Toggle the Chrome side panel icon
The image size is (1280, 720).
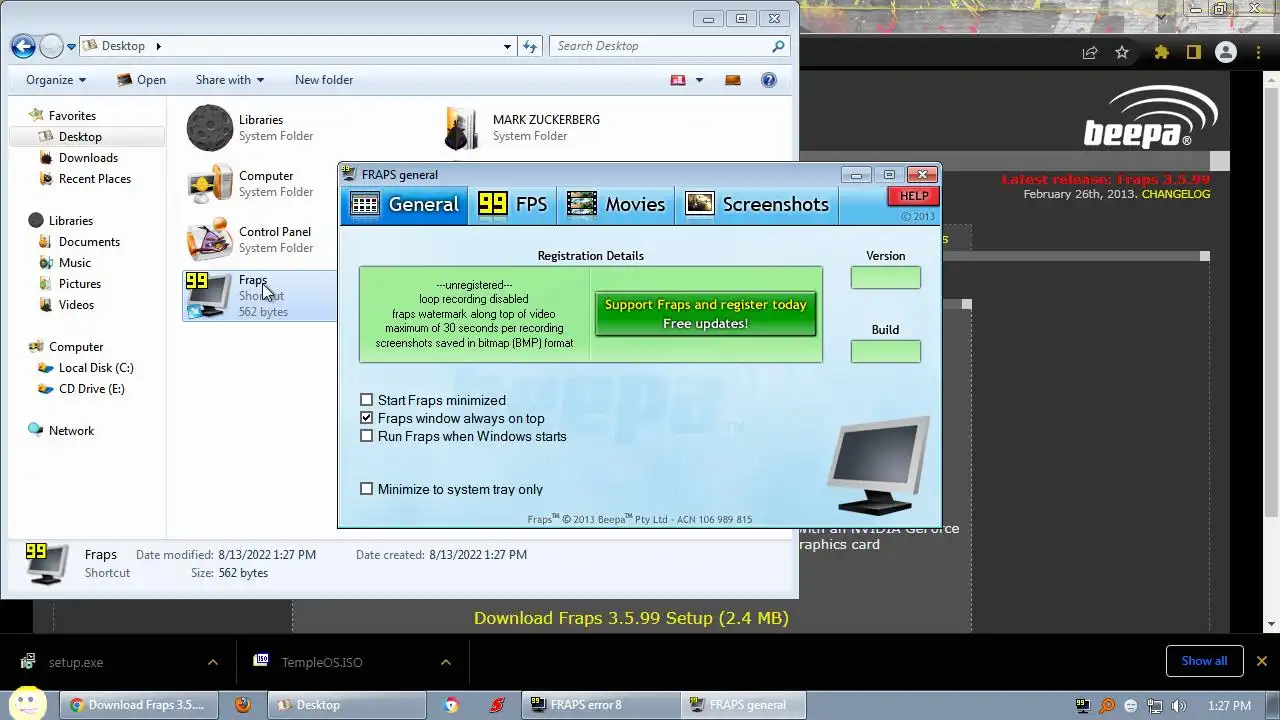1193,53
